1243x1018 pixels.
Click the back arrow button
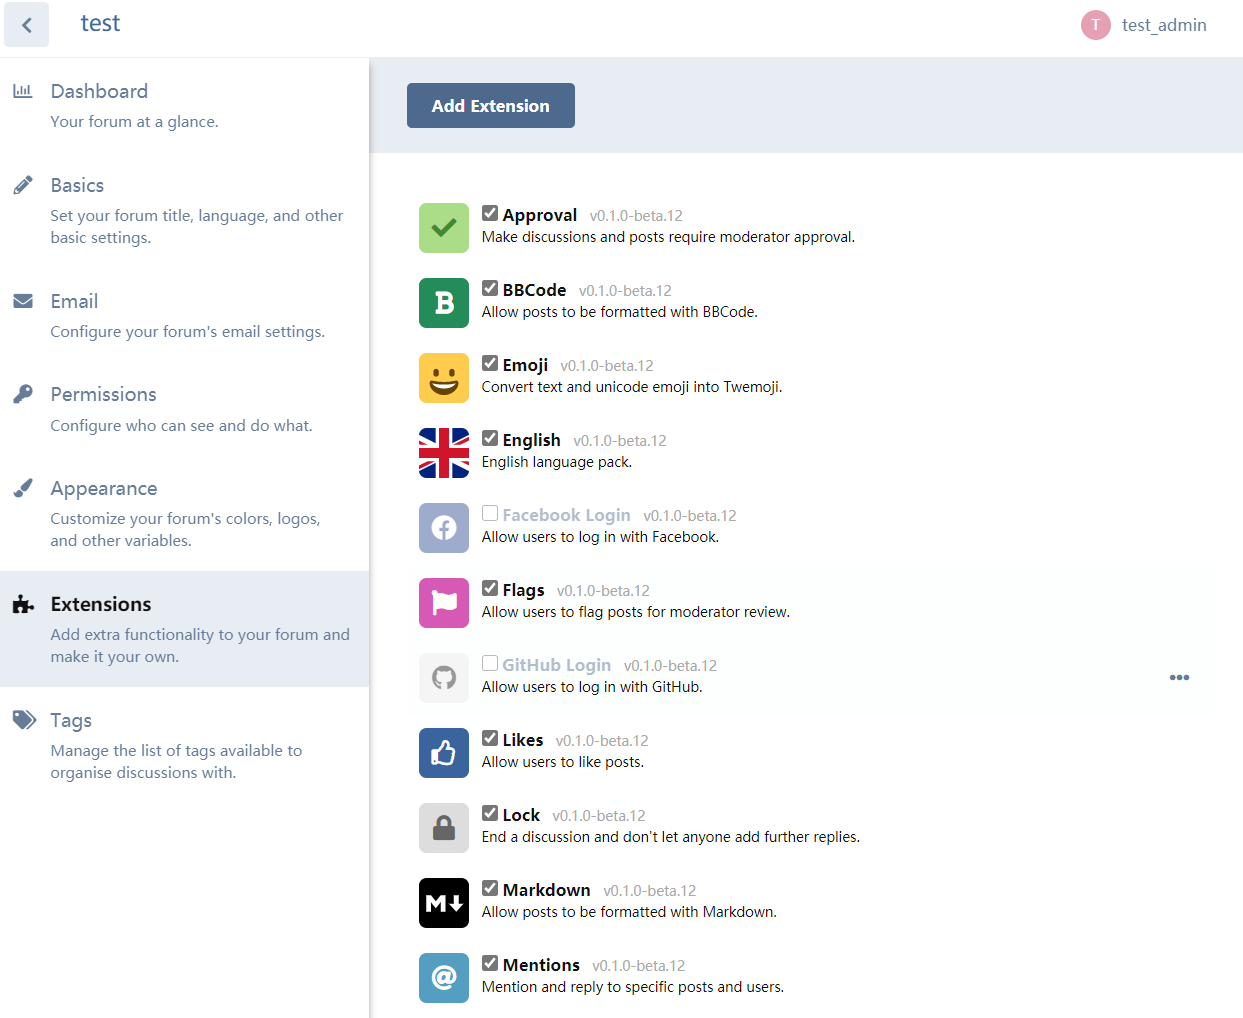(26, 25)
